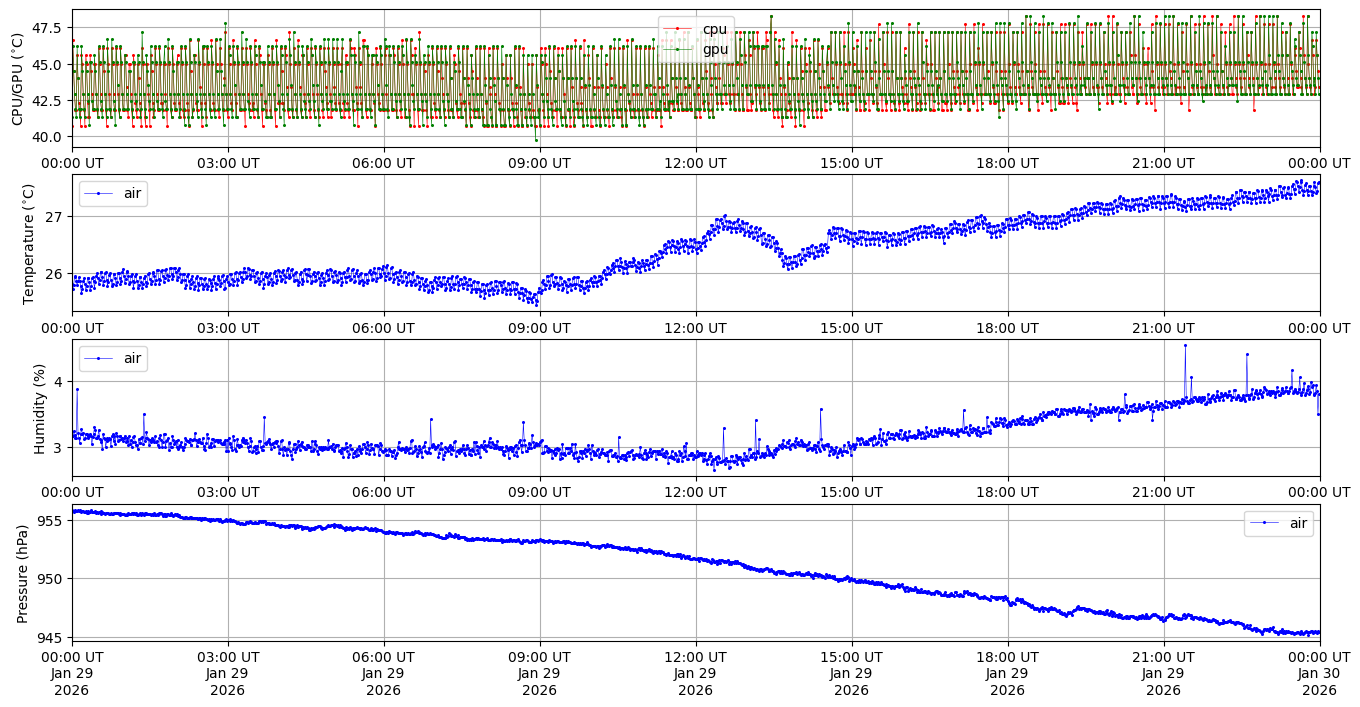Click the 945 tick on Pressure axis
This screenshot has width=1360, height=707.
[51, 636]
